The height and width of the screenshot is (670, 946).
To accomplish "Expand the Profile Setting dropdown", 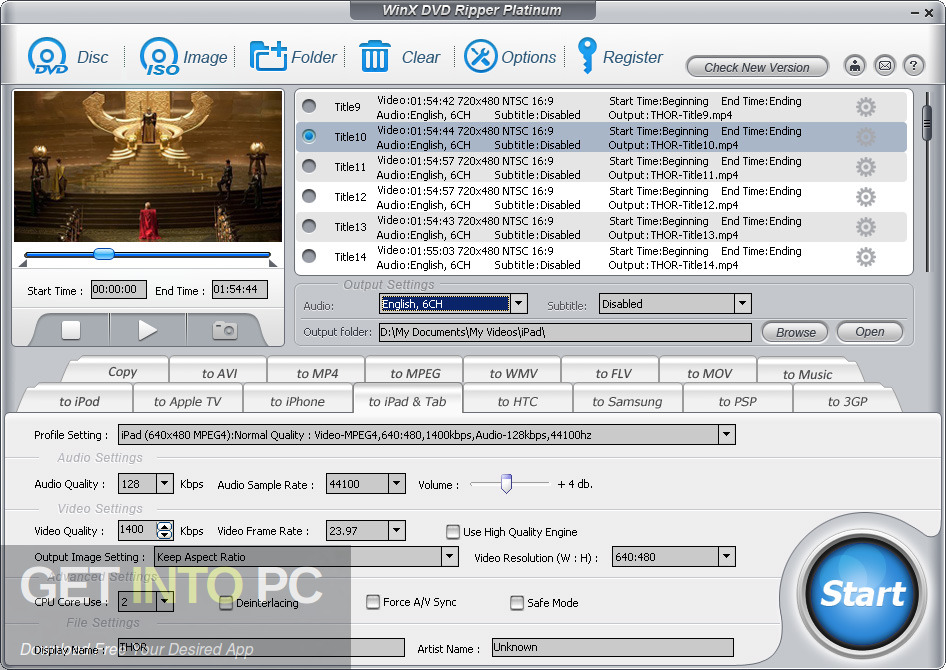I will (x=726, y=434).
